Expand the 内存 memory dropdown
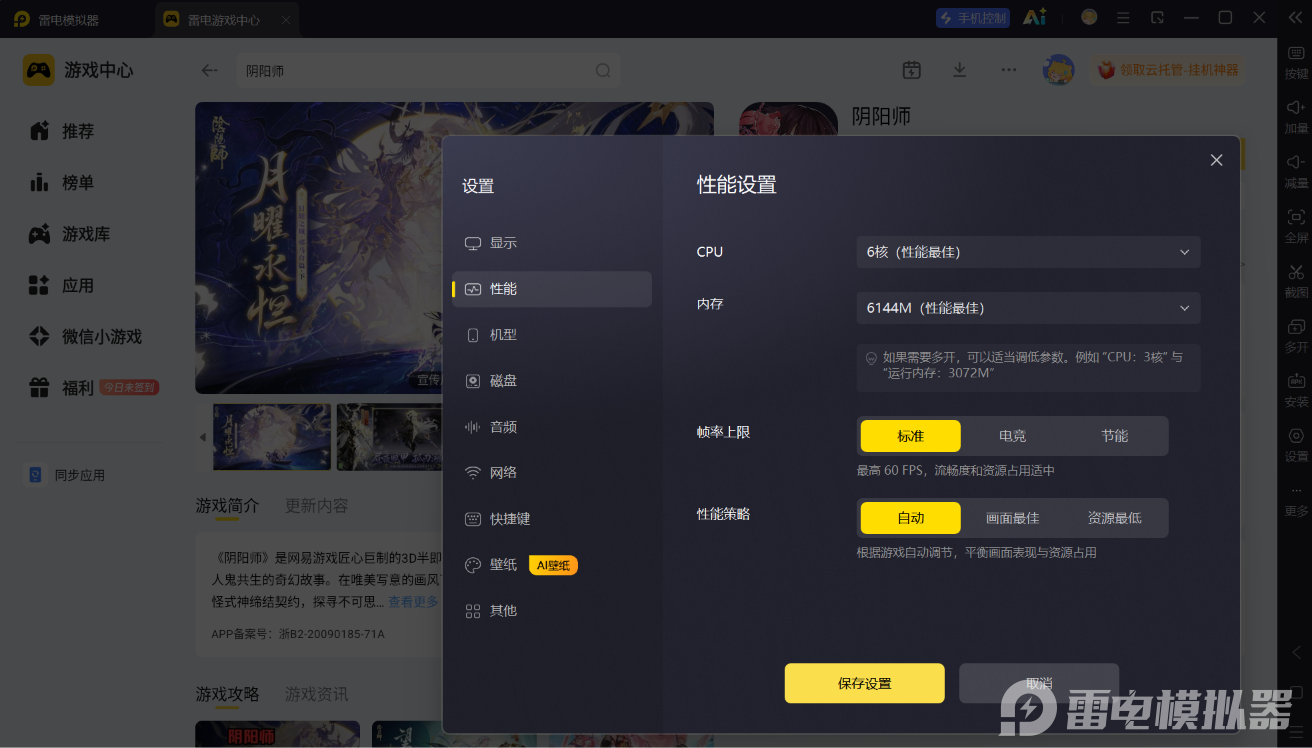The height and width of the screenshot is (748, 1312). 1028,308
